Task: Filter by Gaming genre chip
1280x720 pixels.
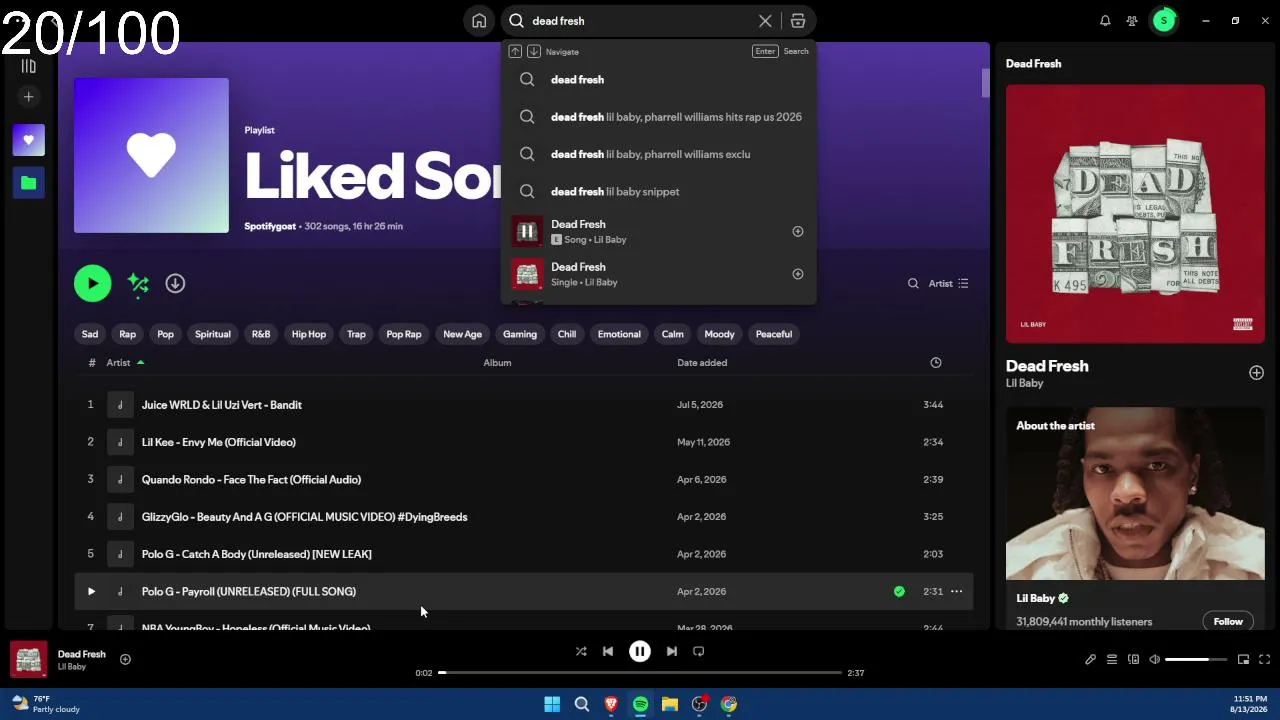Action: [520, 334]
